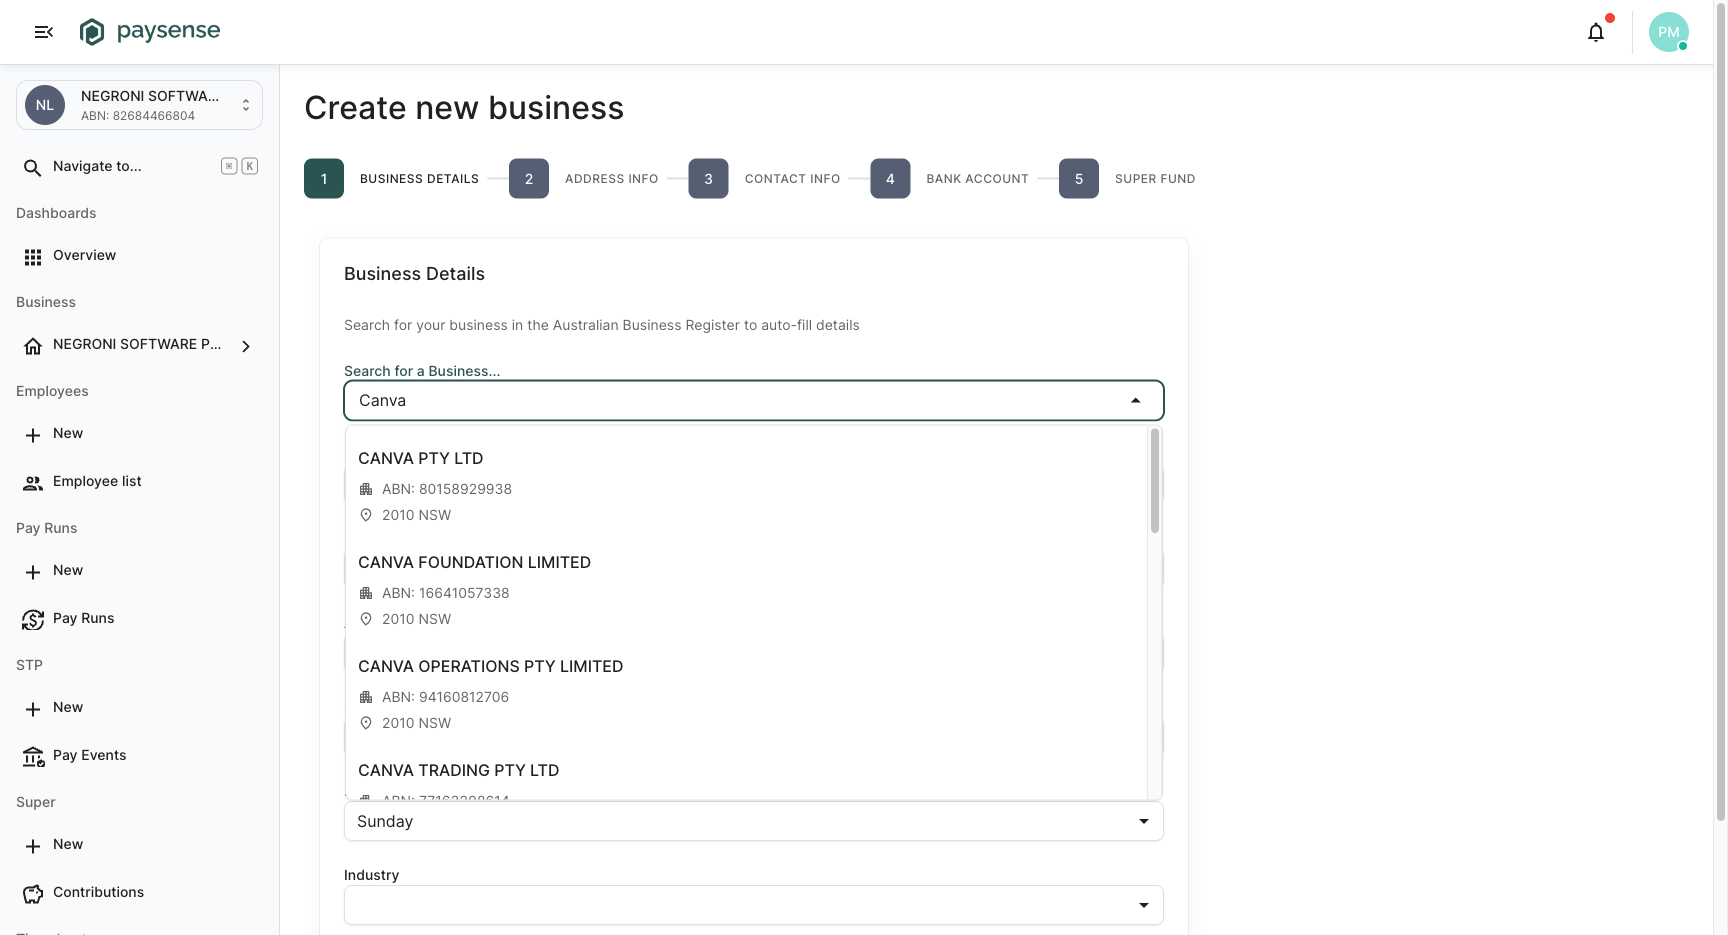1728x935 pixels.
Task: Select CANVA PTY LTD result
Action: point(747,485)
